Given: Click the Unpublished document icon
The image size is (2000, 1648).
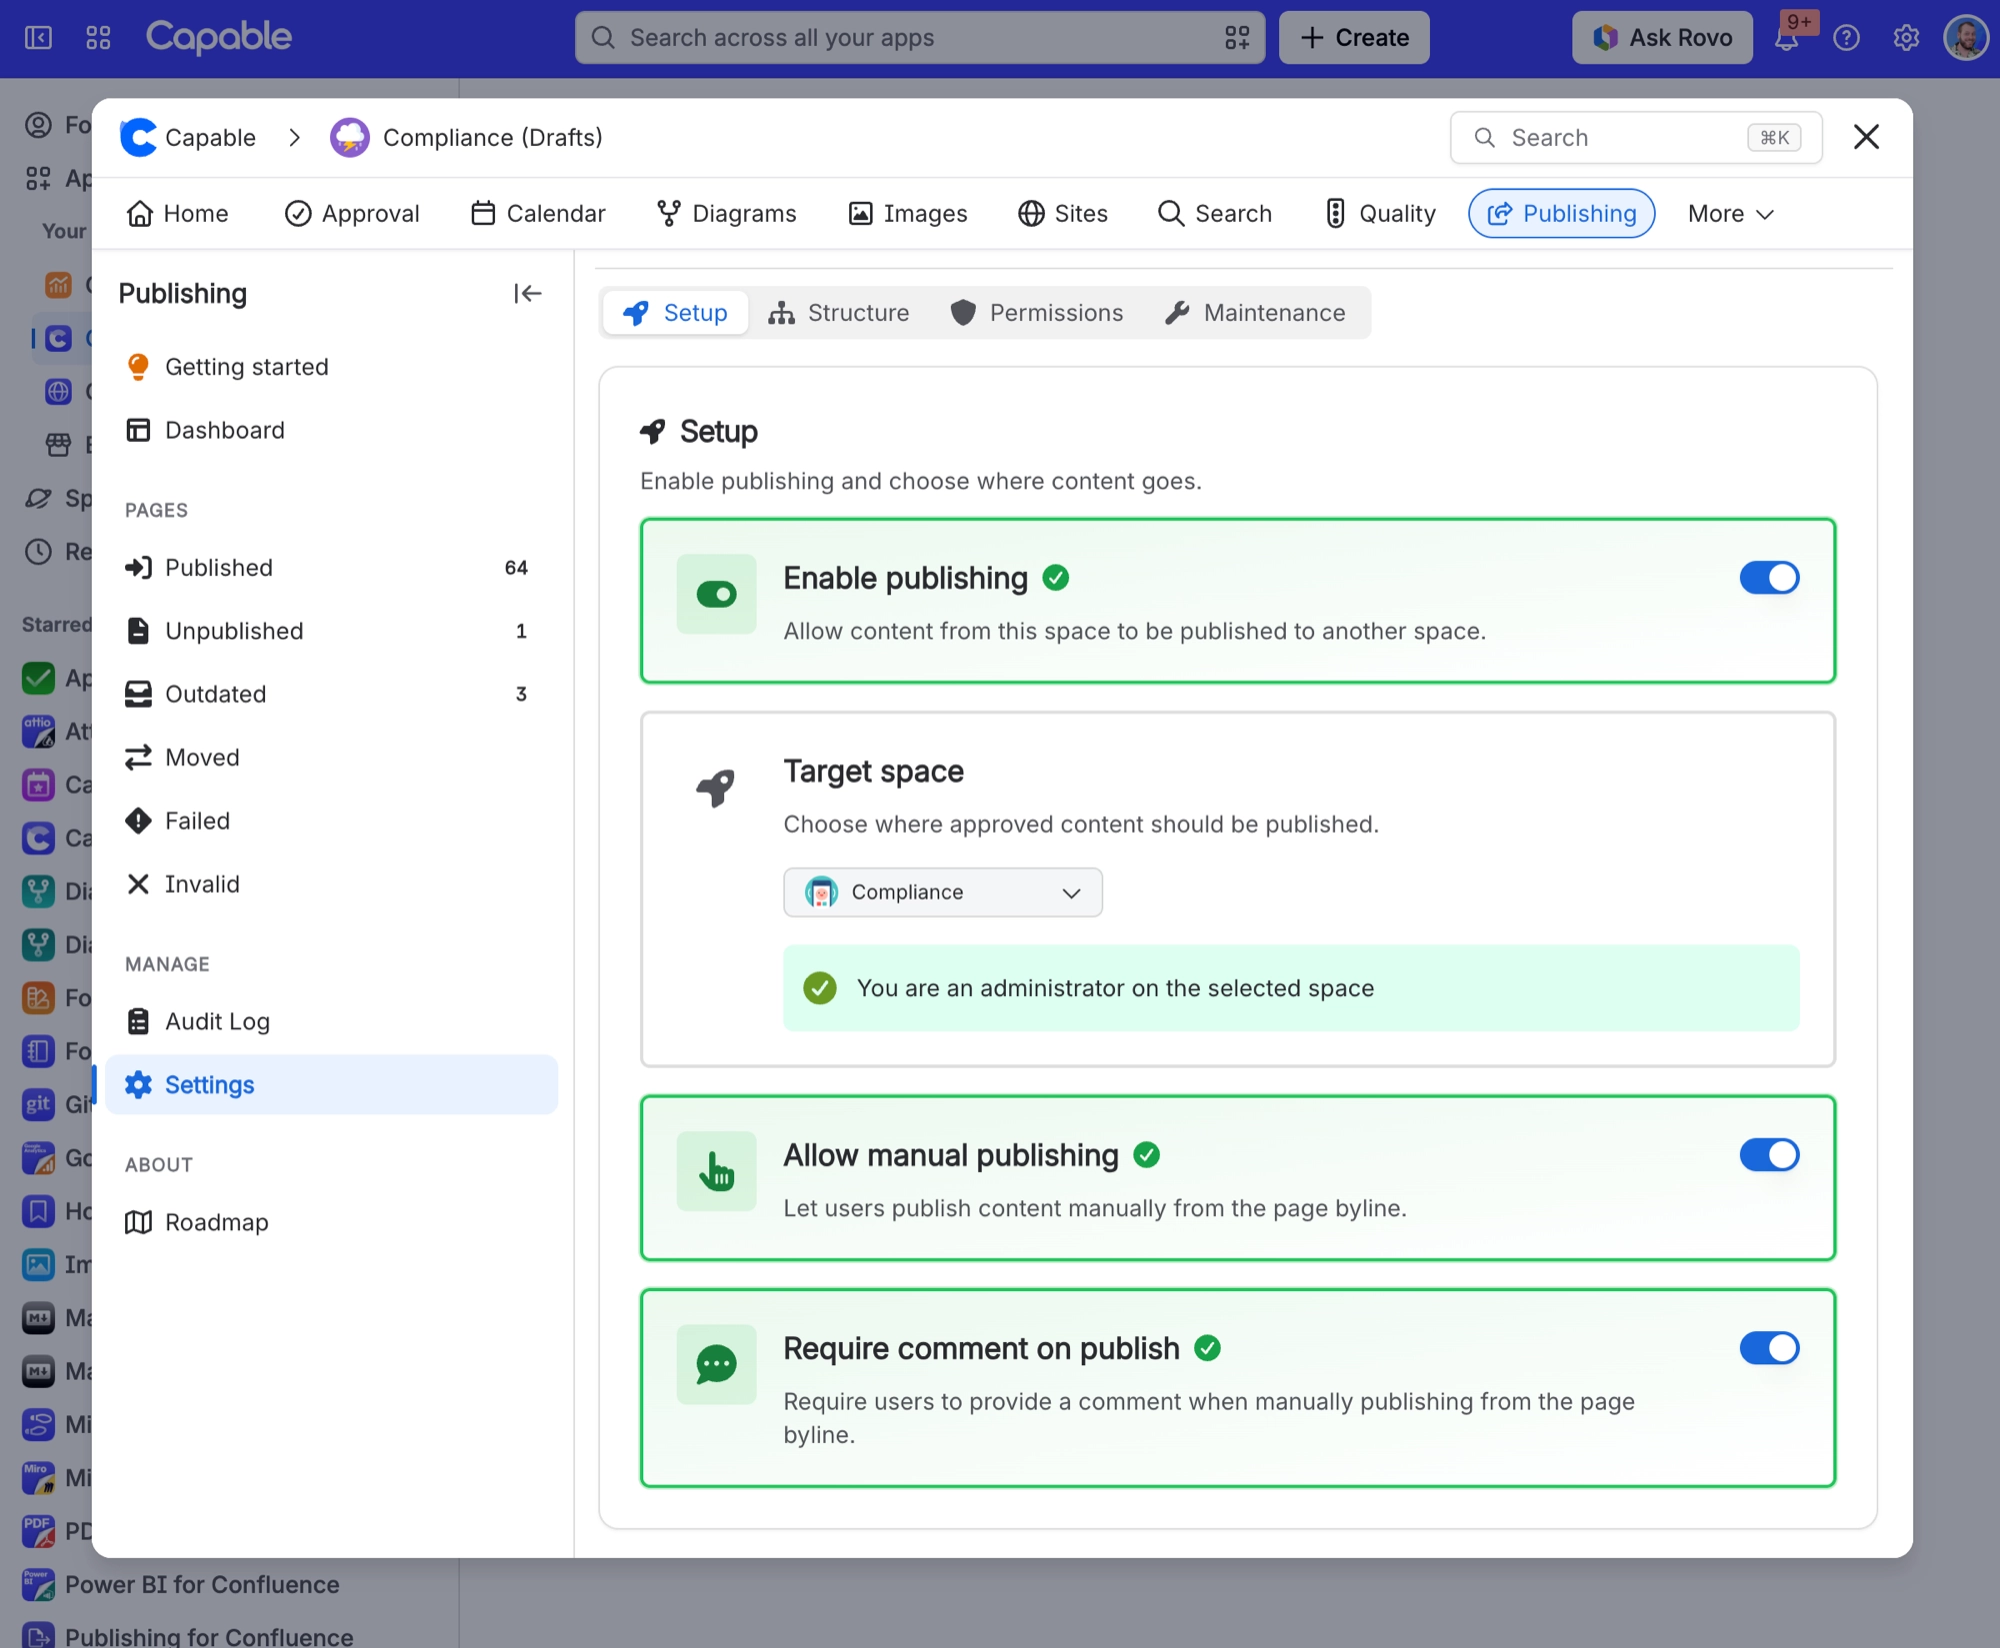Looking at the screenshot, I should pos(138,631).
